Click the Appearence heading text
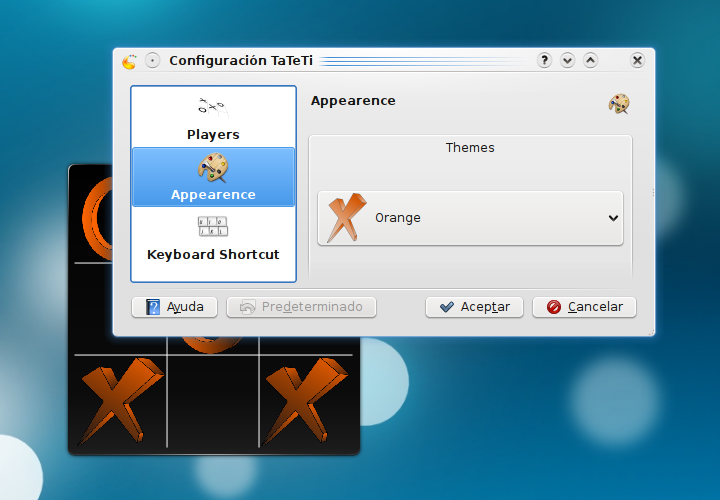 353,101
